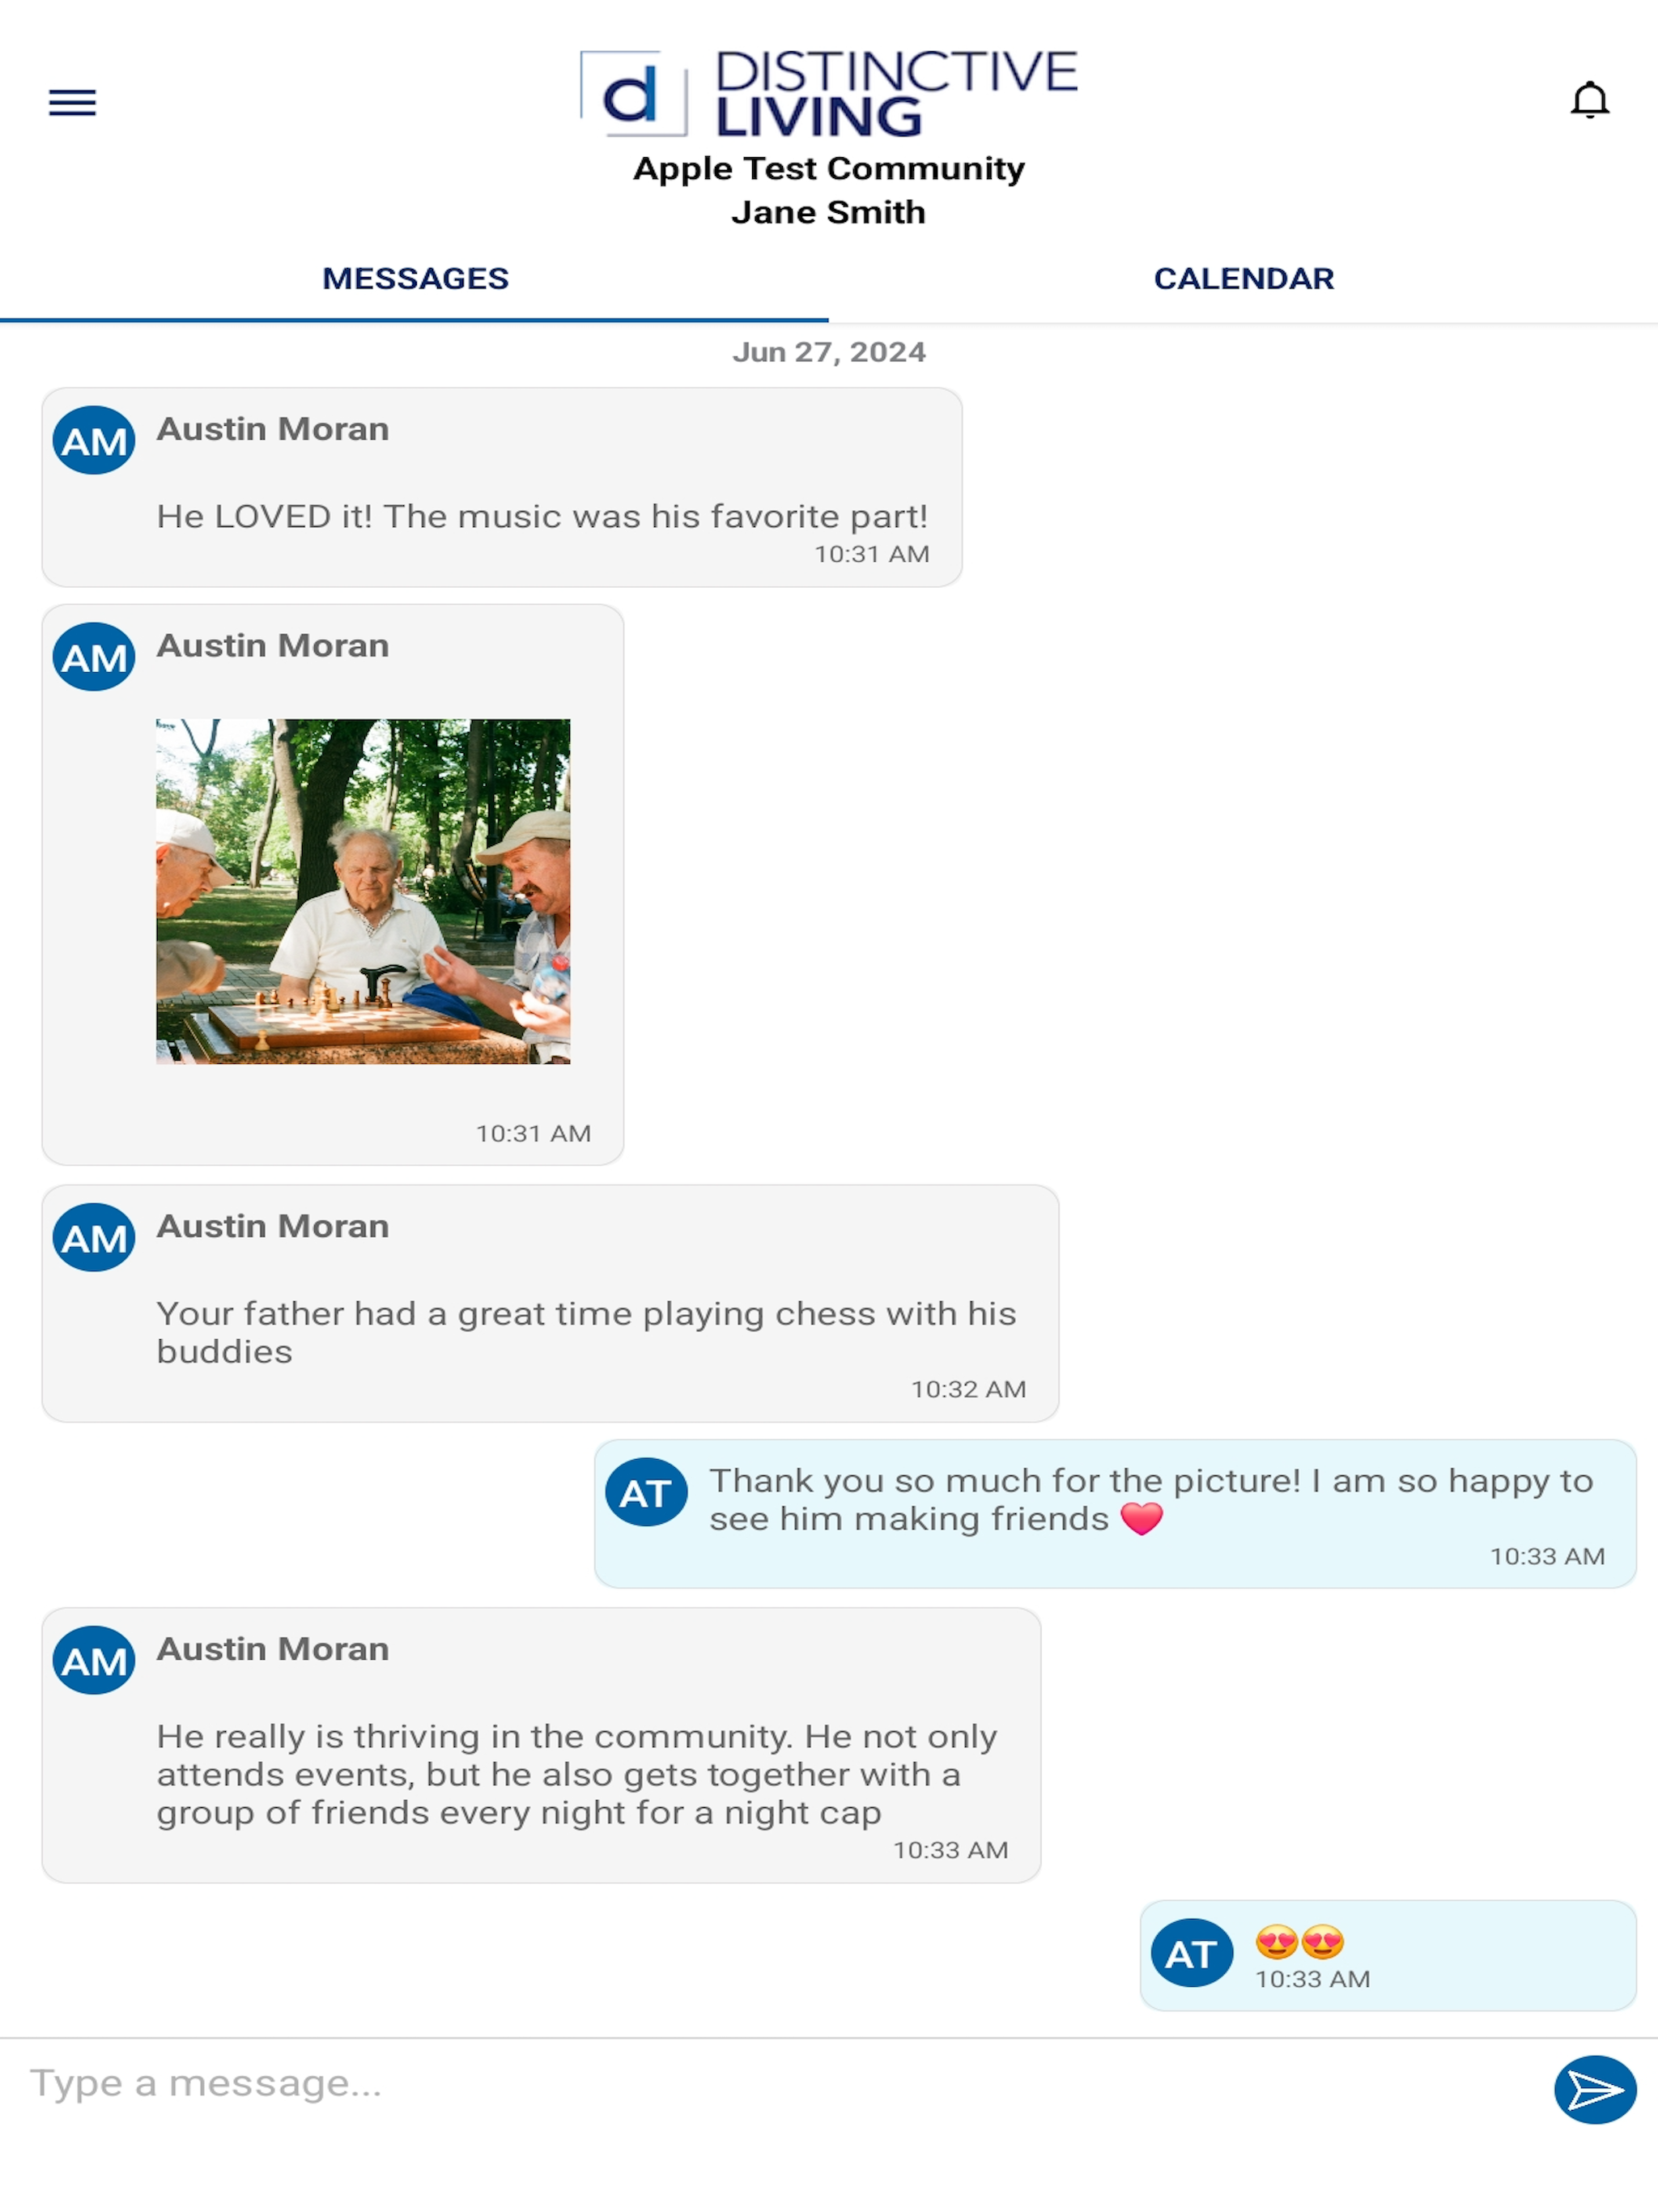Click AT avatar on thank you message
Image resolution: width=1658 pixels, height=2212 pixels.
point(646,1492)
